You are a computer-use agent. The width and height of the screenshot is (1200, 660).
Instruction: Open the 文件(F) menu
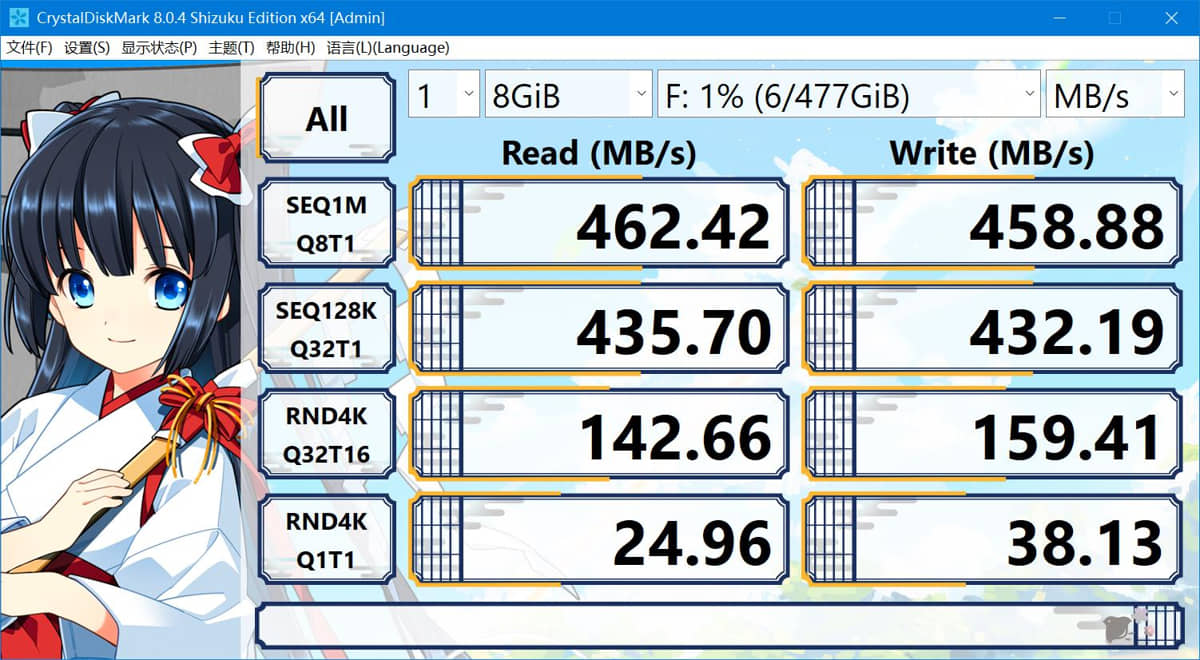pyautogui.click(x=30, y=48)
